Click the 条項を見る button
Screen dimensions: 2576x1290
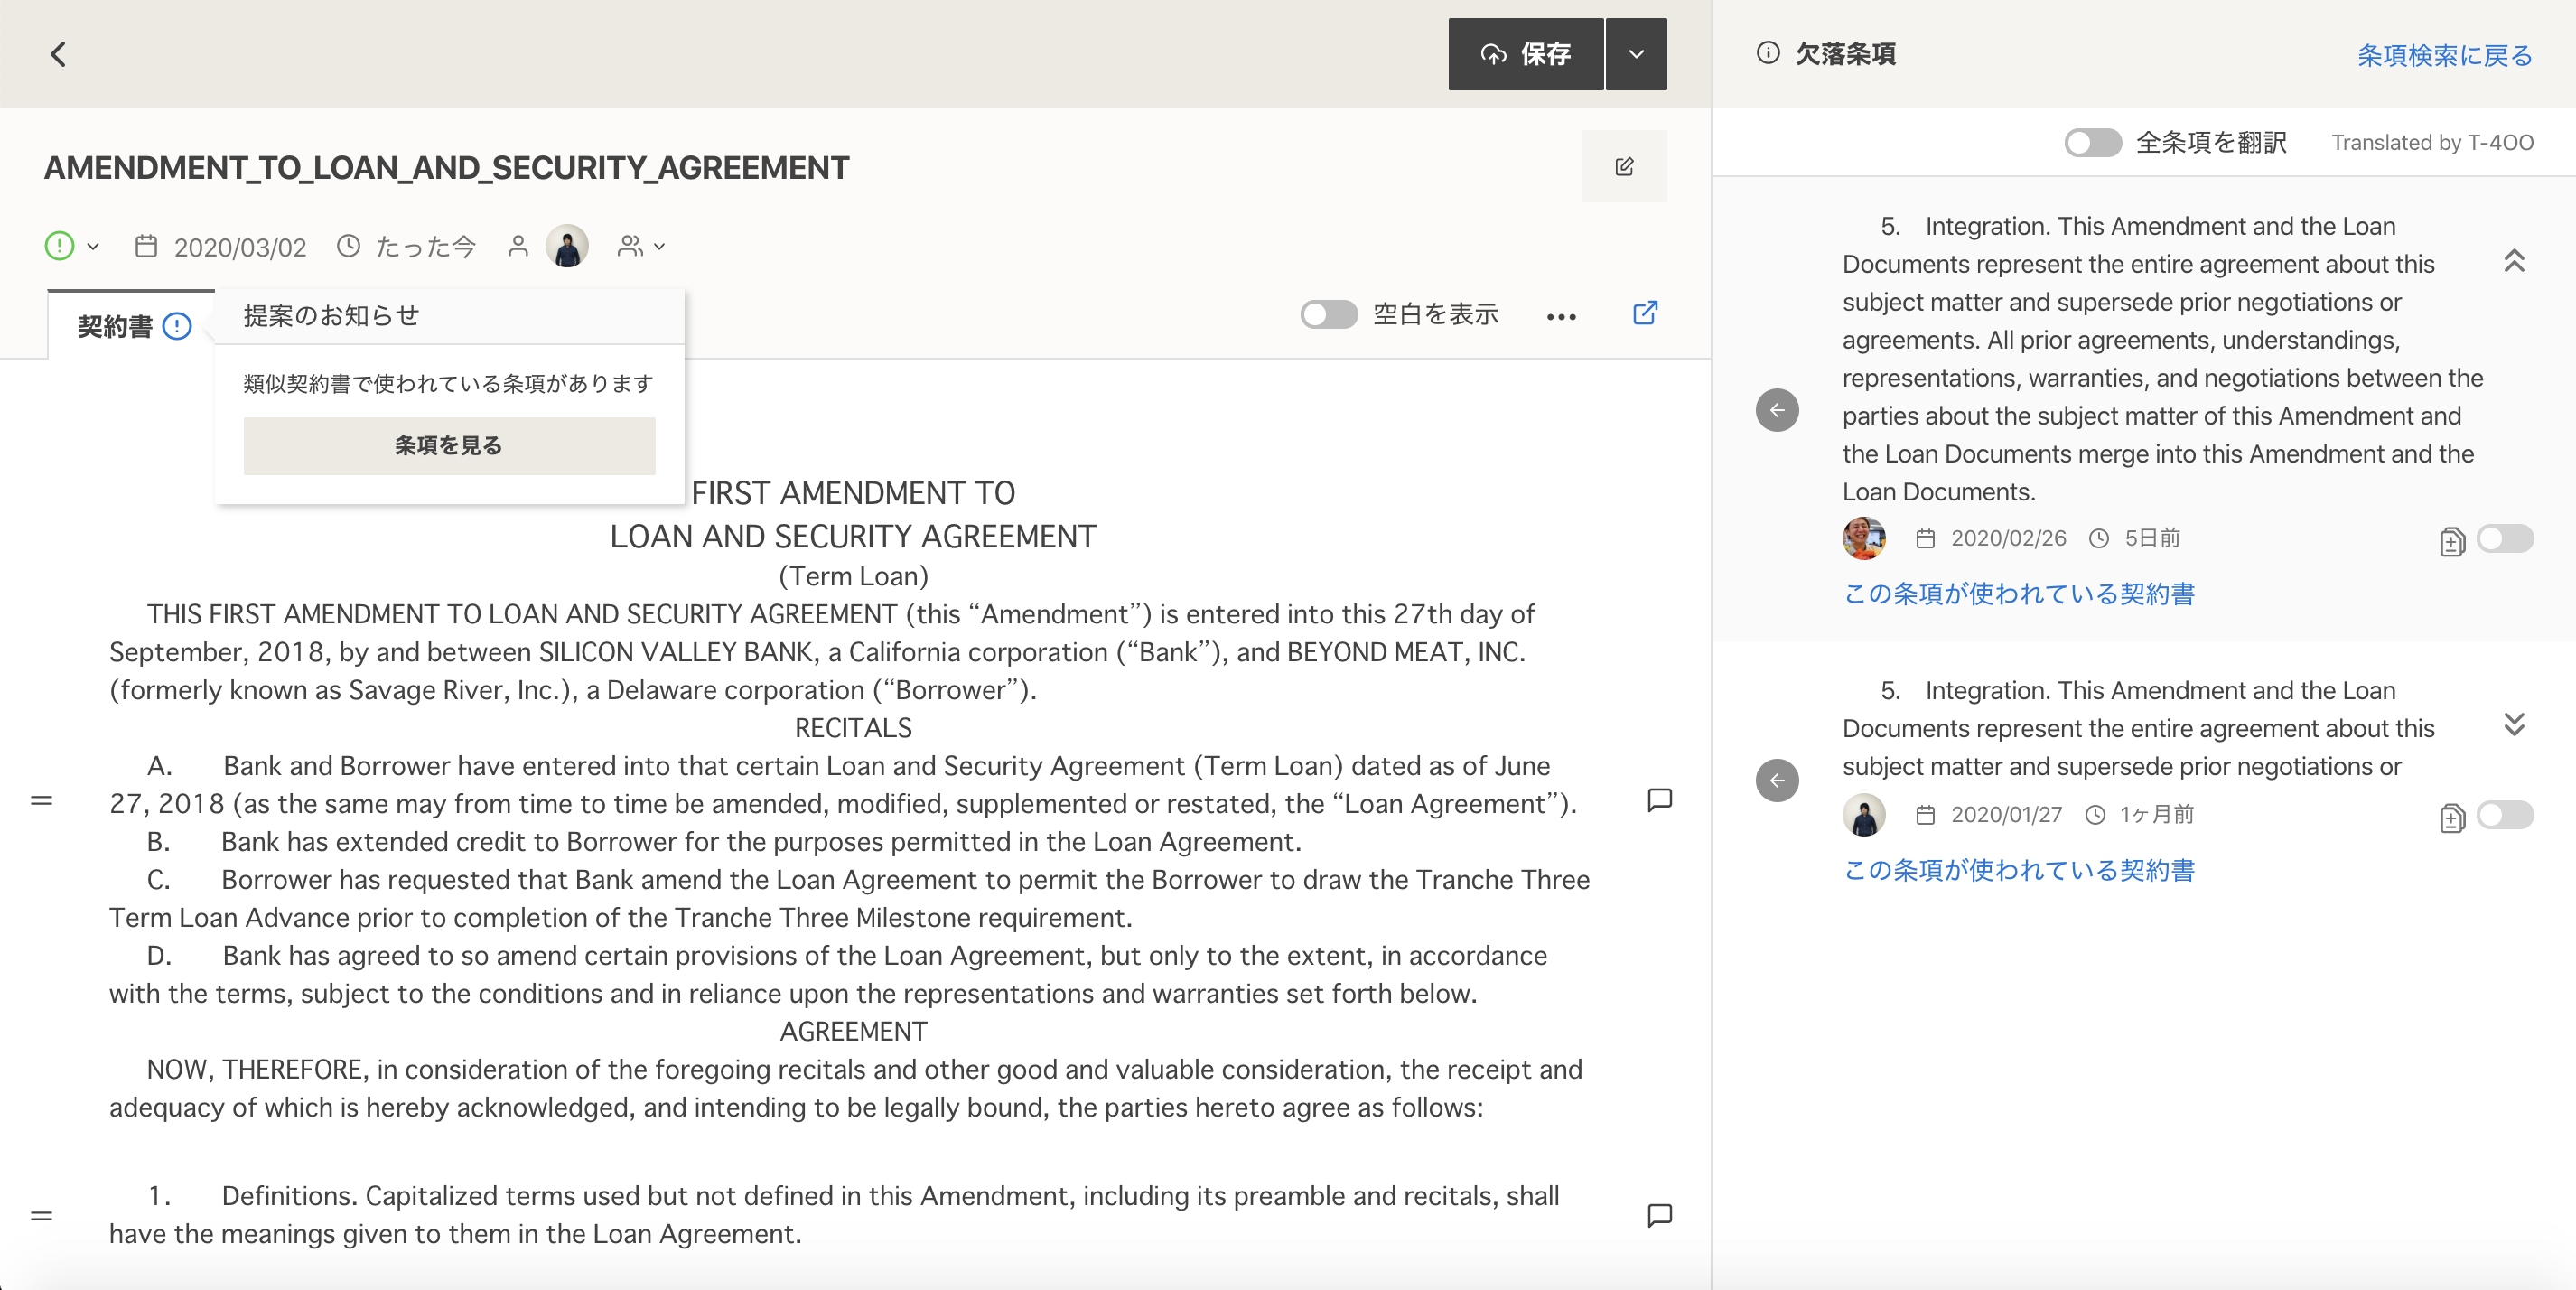[449, 445]
